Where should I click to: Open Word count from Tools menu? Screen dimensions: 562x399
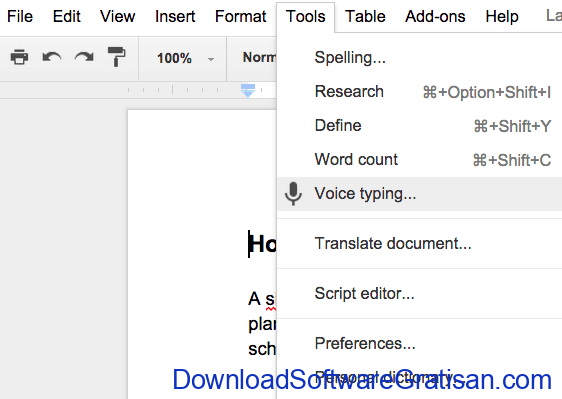coord(419,160)
